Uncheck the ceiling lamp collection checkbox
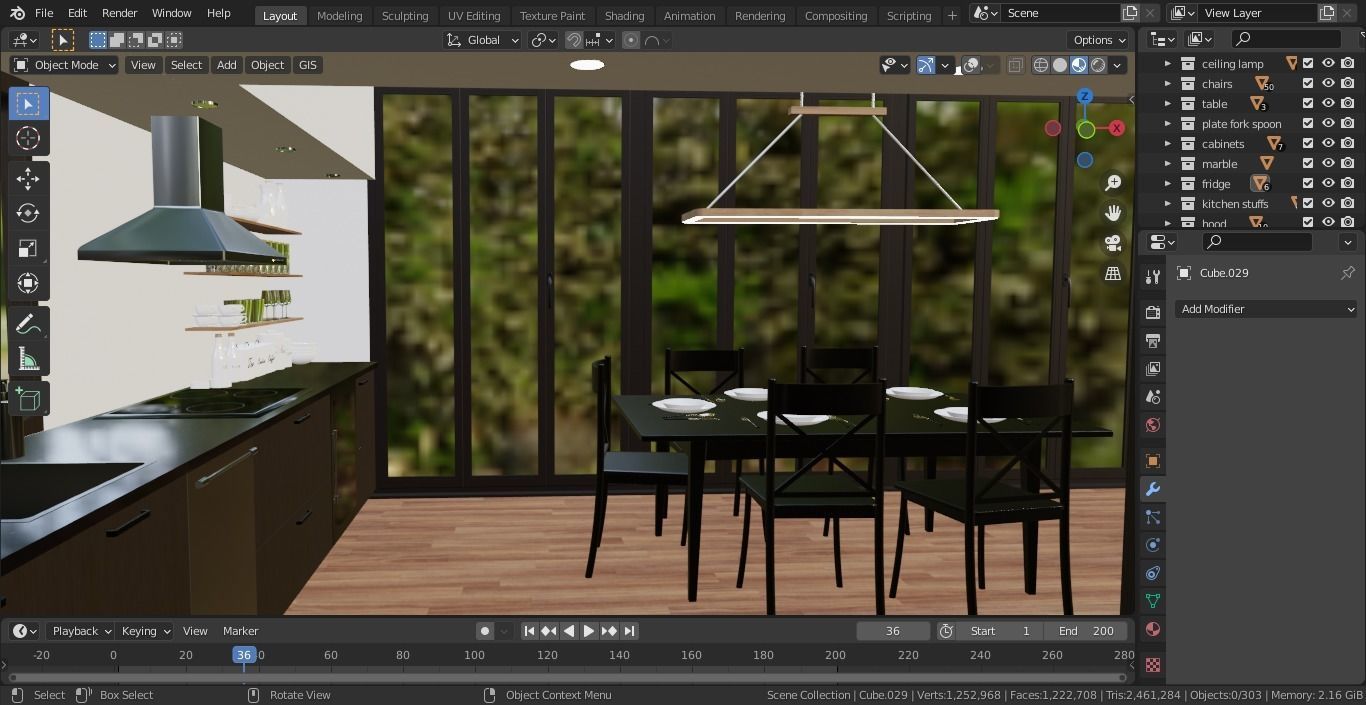The width and height of the screenshot is (1366, 705). (x=1308, y=63)
